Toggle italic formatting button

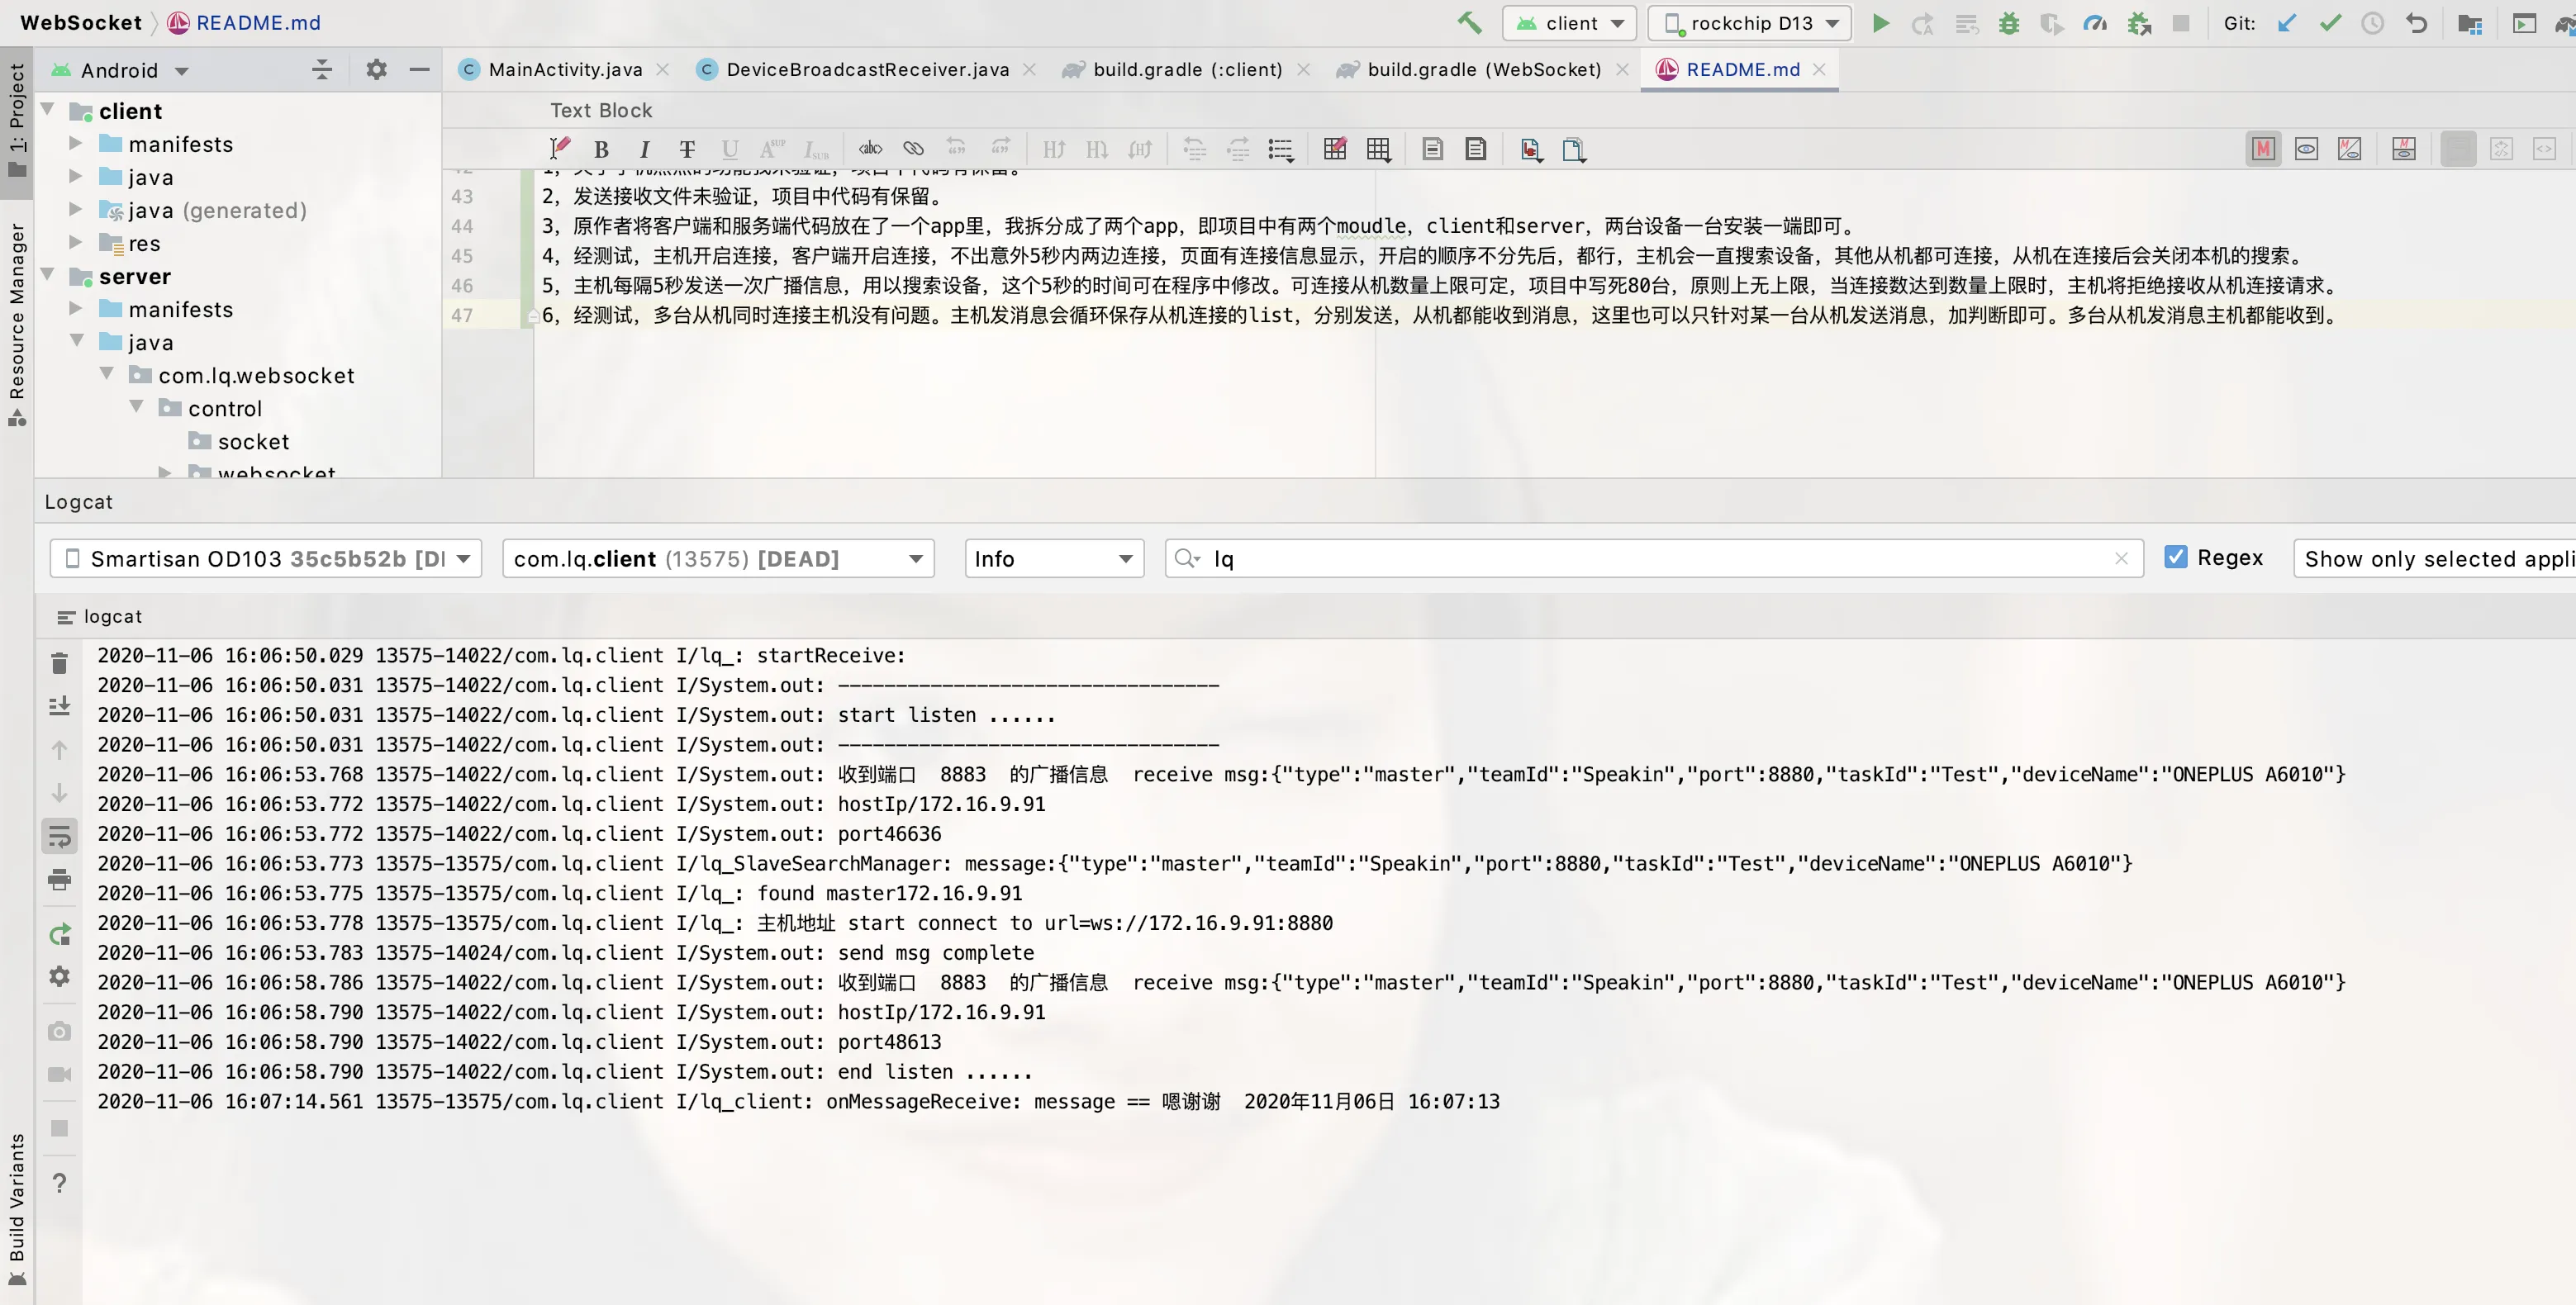[x=644, y=150]
